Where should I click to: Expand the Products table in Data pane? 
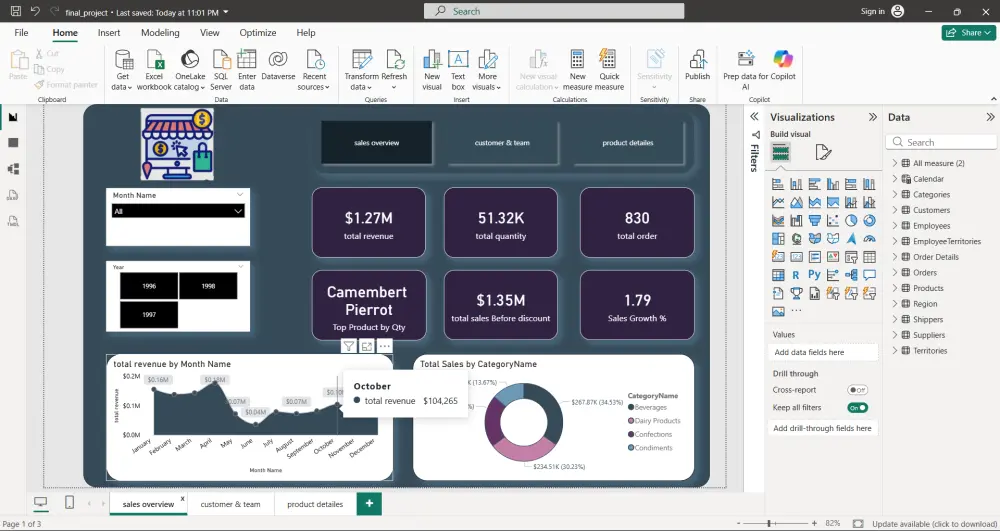[895, 288]
